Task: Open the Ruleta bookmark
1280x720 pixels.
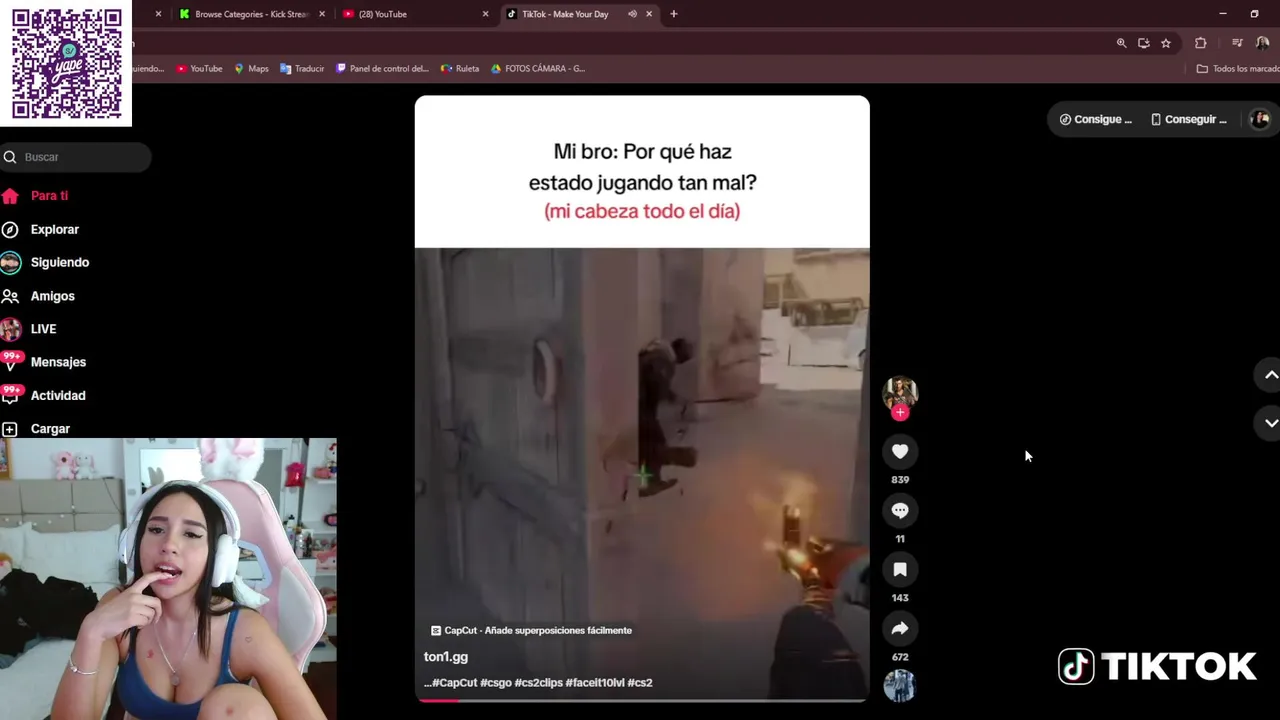Action: [460, 69]
